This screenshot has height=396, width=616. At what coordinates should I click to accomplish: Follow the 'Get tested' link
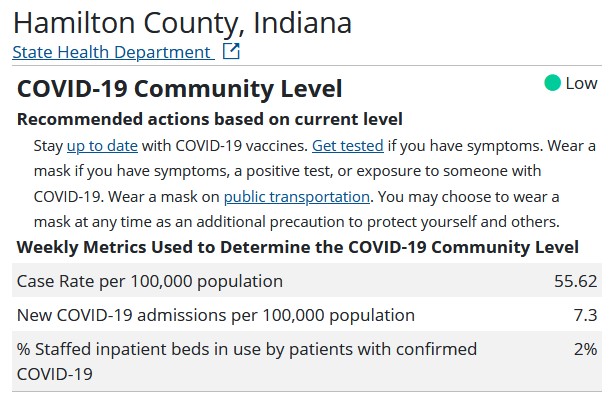[x=348, y=146]
